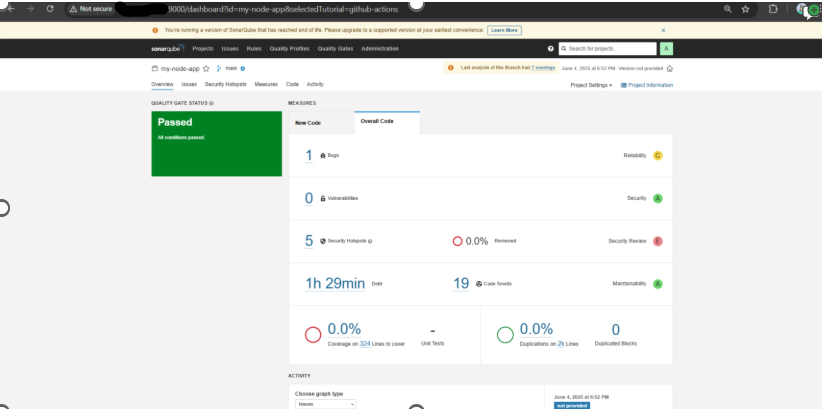This screenshot has width=822, height=409.
Task: Click the SonarQube logo
Action: click(167, 48)
